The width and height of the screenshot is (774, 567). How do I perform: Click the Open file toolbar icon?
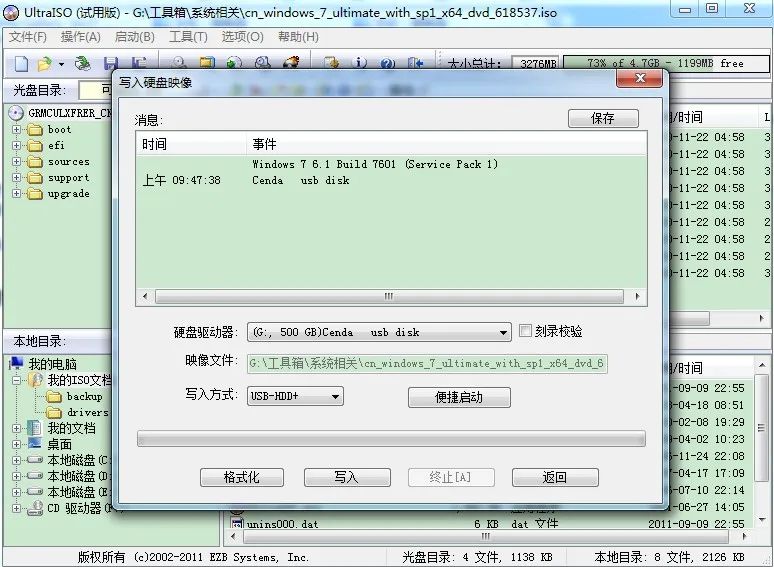coord(44,63)
